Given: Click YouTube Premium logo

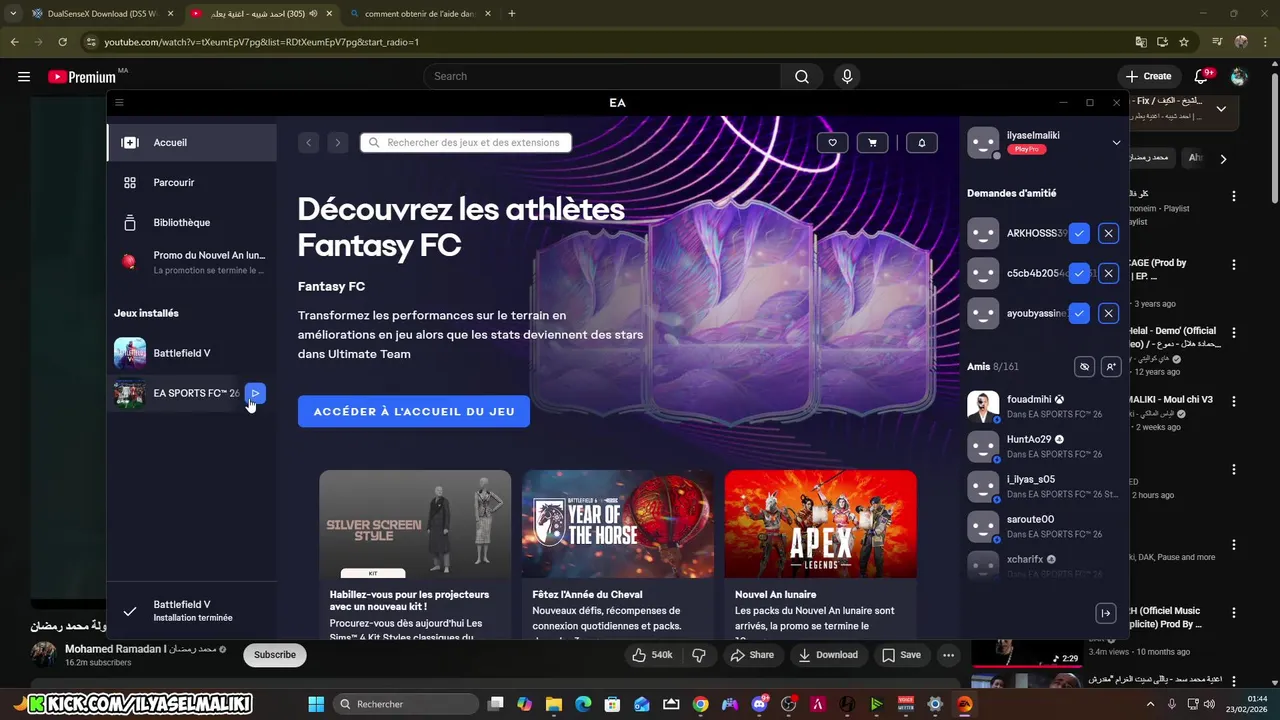Looking at the screenshot, I should point(82,76).
